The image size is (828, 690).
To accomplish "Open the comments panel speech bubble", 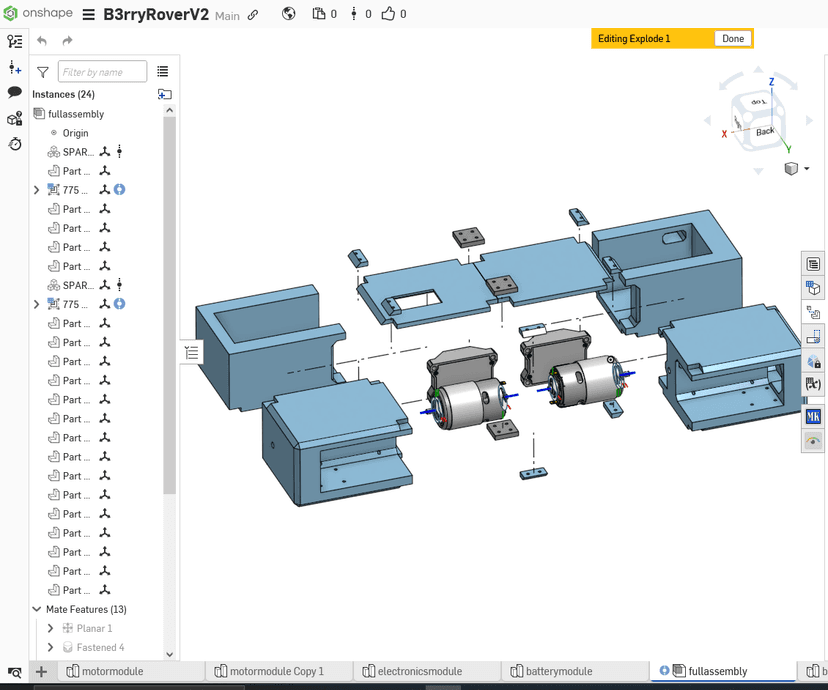I will tap(15, 92).
